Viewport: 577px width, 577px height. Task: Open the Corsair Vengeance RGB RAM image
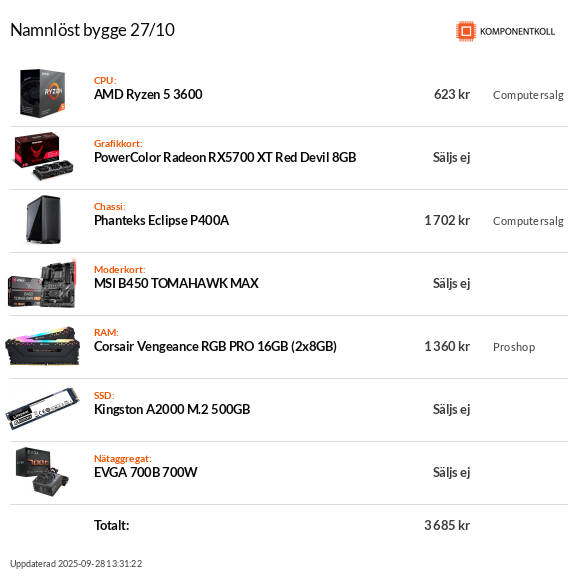42,346
